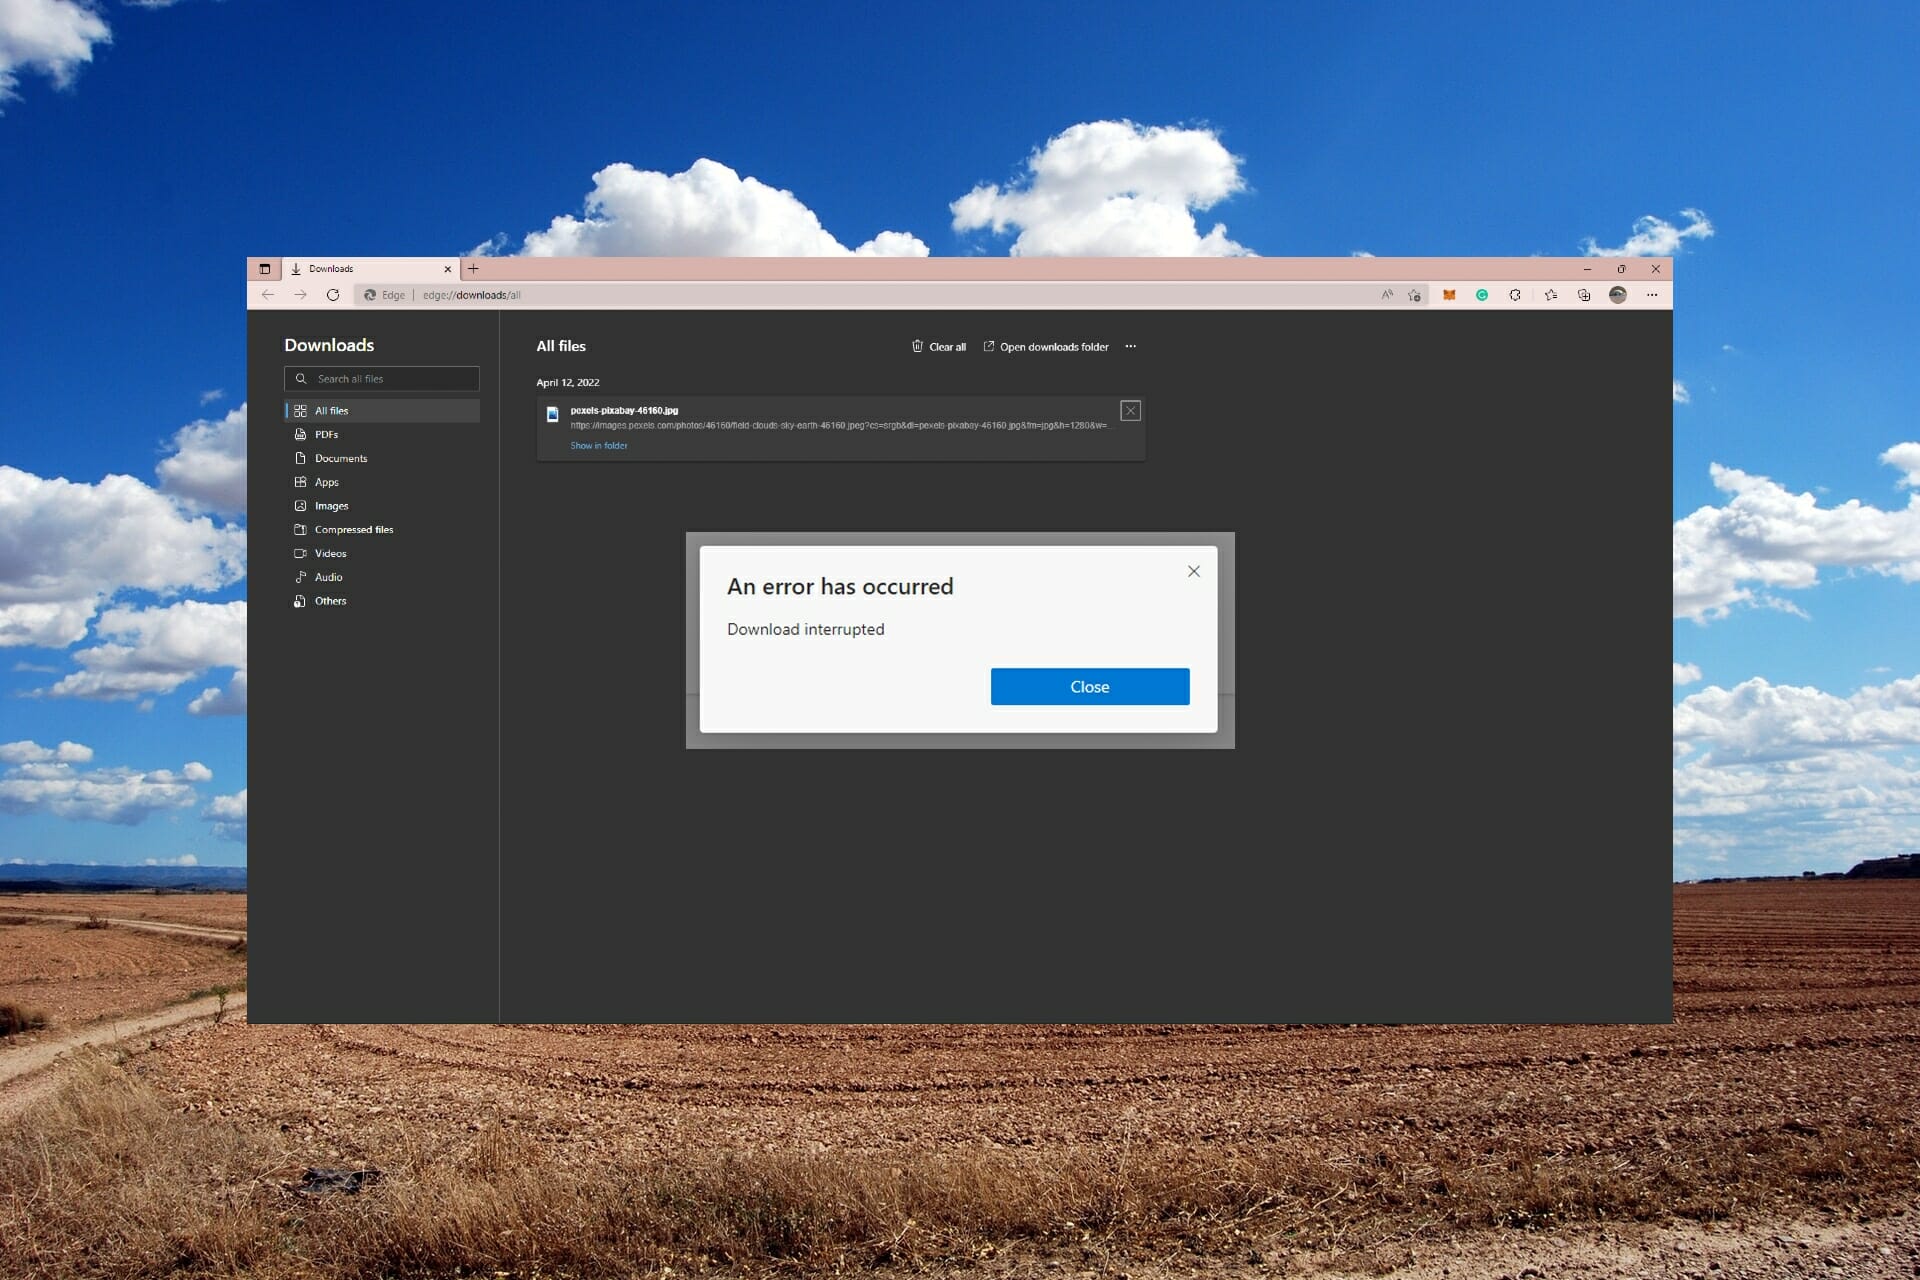The image size is (1920, 1280).
Task: Click the blue Close button
Action: (1090, 687)
